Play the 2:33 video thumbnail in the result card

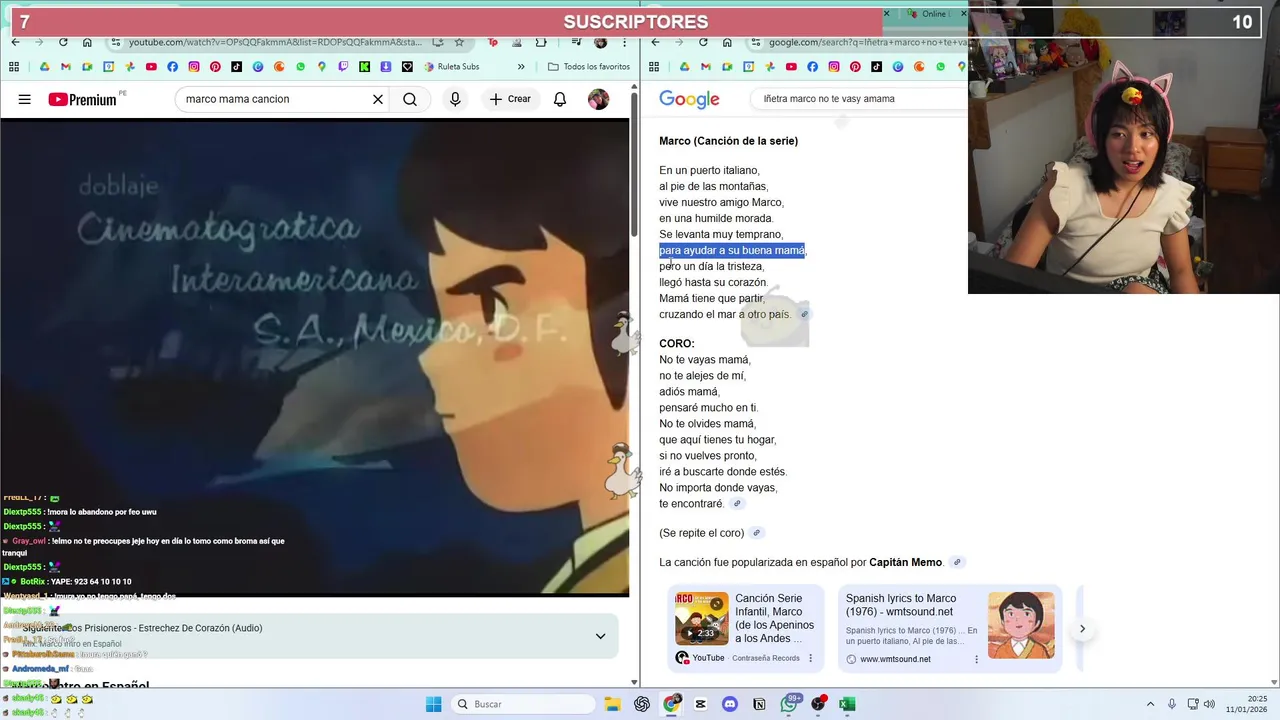click(x=702, y=618)
